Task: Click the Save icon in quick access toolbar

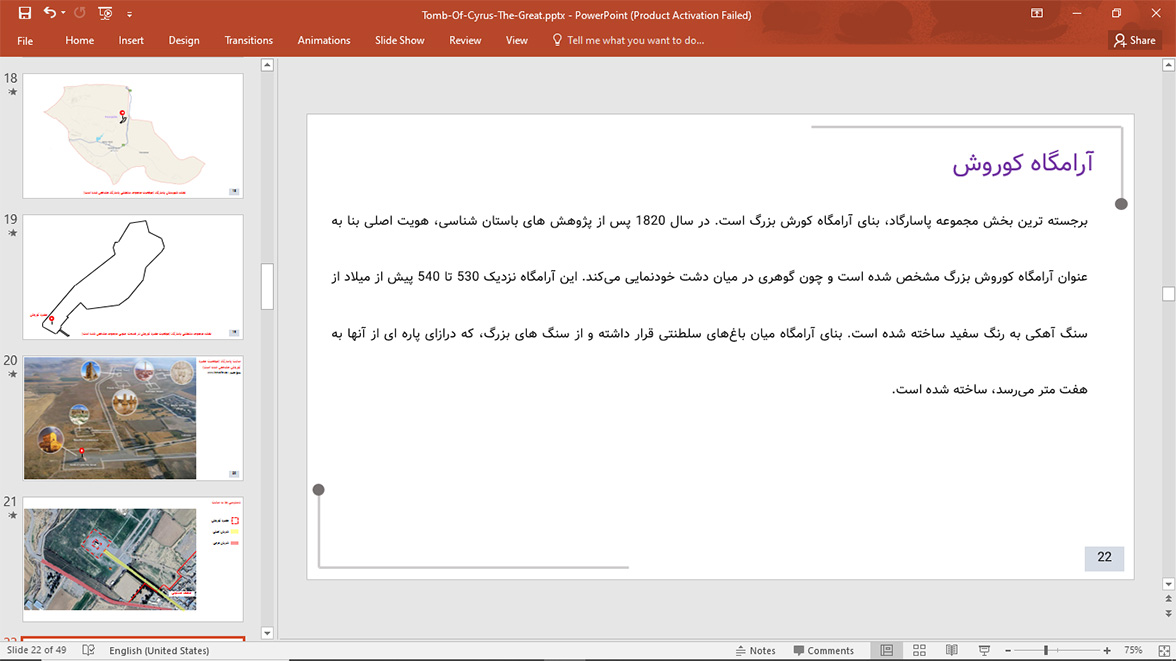Action: (25, 14)
